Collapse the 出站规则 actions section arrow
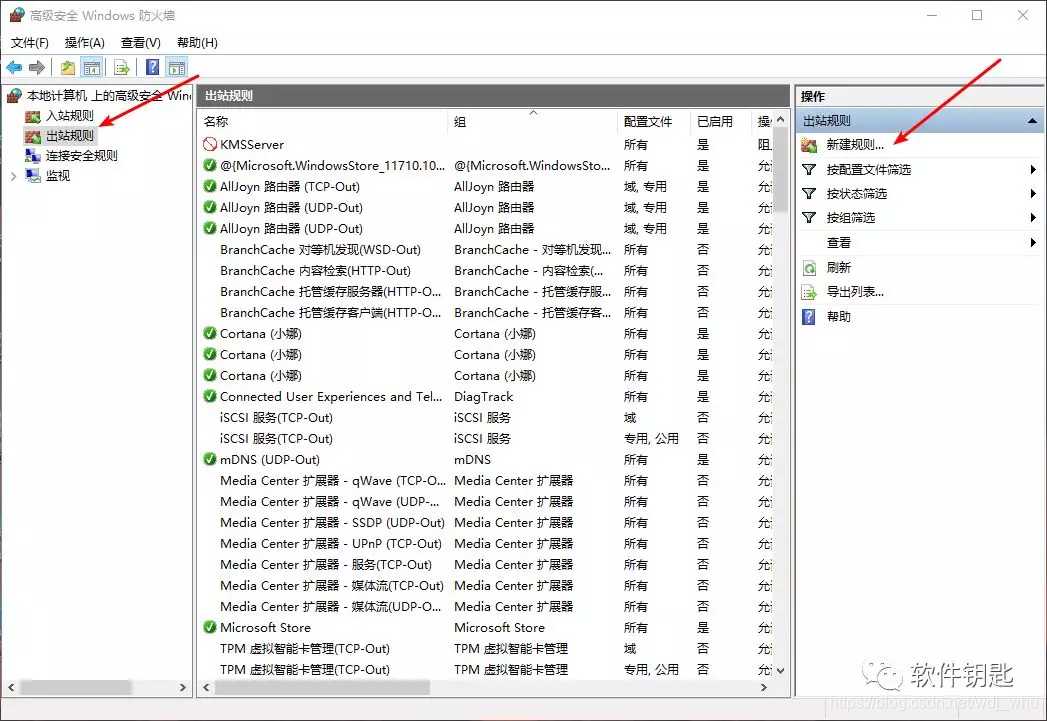 [x=1032, y=121]
